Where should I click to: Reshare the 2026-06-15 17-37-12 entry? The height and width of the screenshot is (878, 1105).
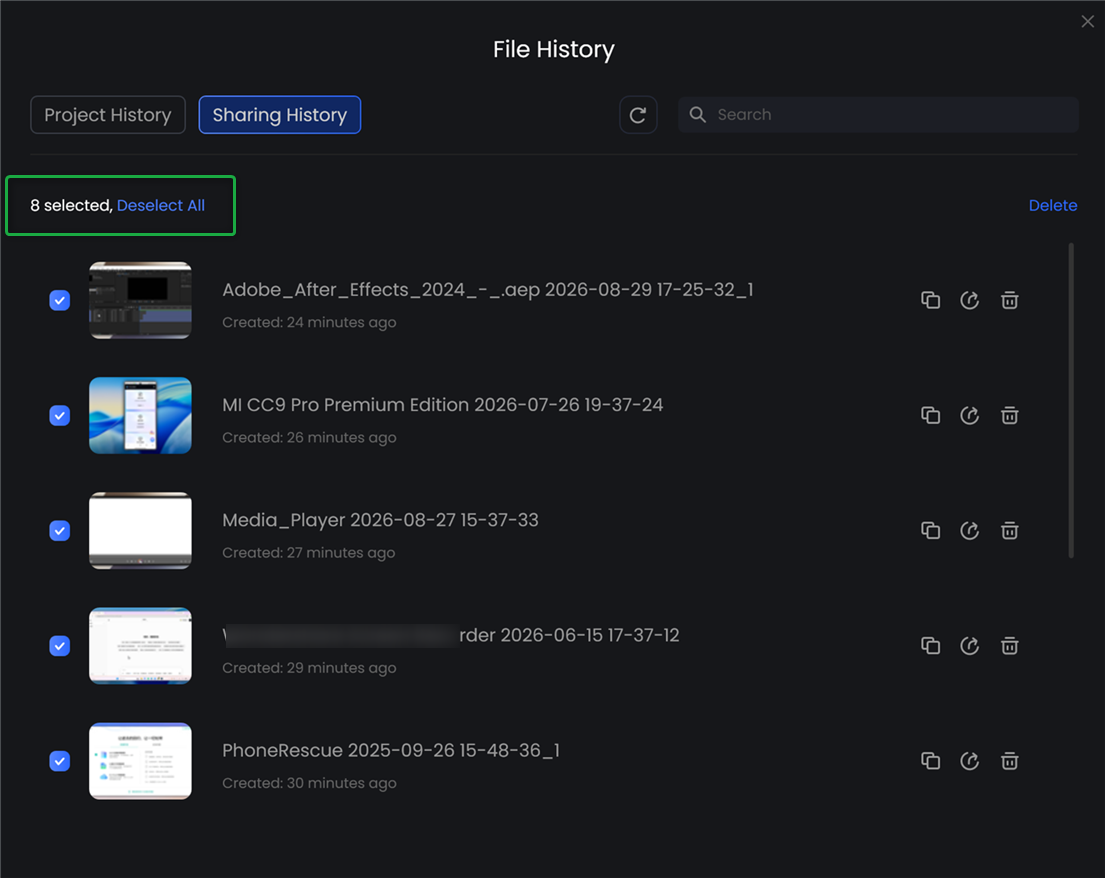coord(970,645)
